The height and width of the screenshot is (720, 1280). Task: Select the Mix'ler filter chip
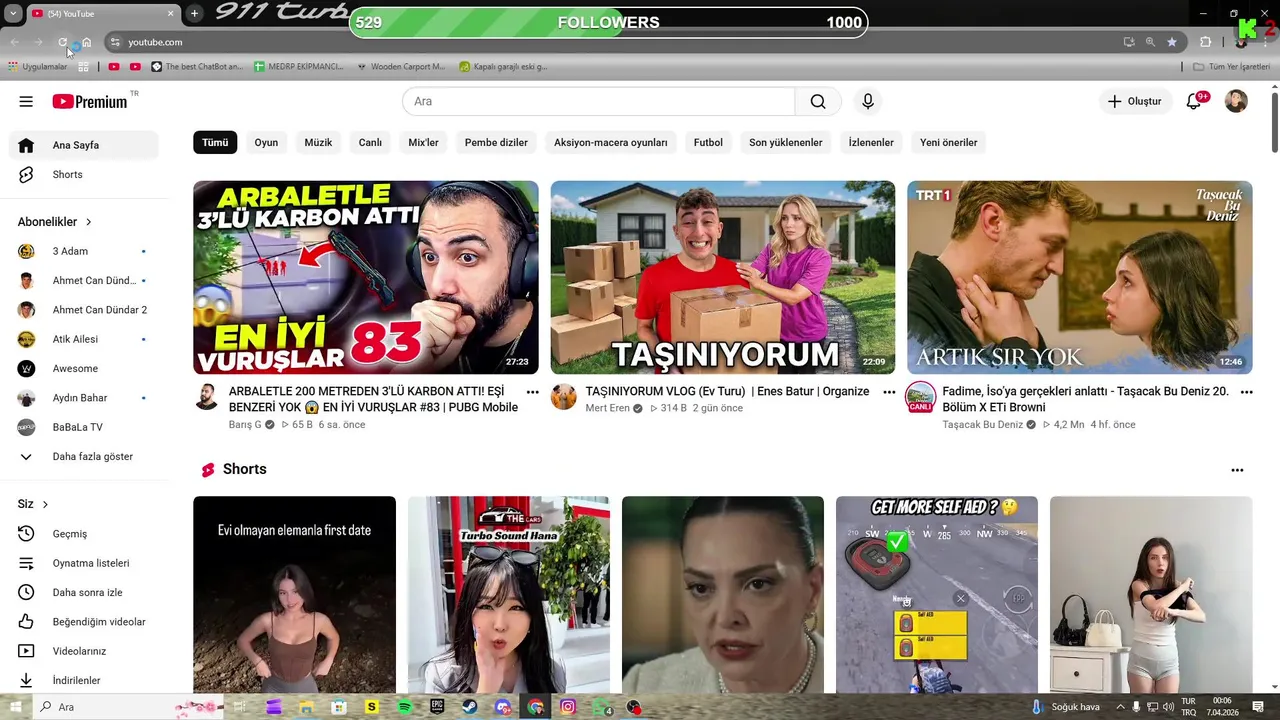(423, 142)
